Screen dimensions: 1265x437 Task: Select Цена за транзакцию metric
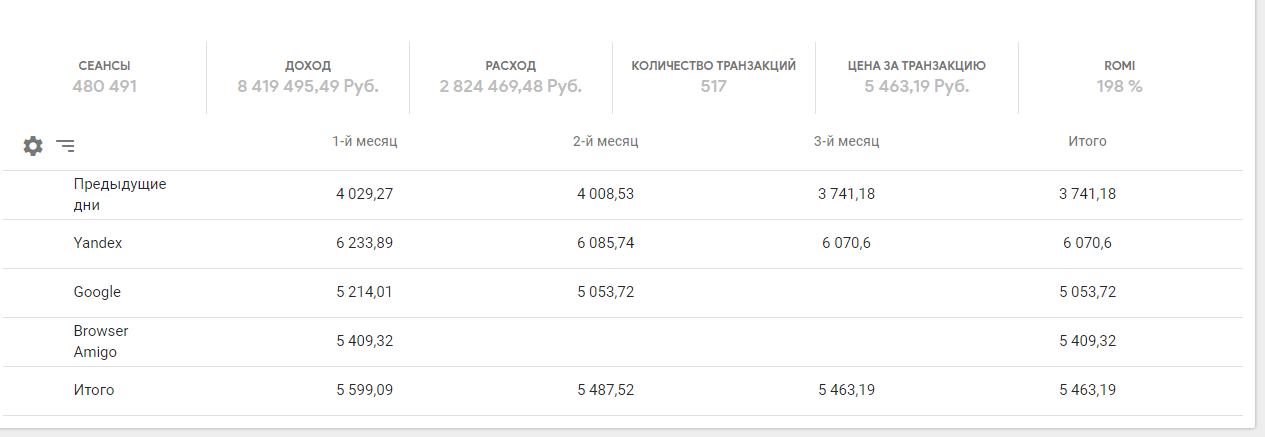[x=916, y=77]
